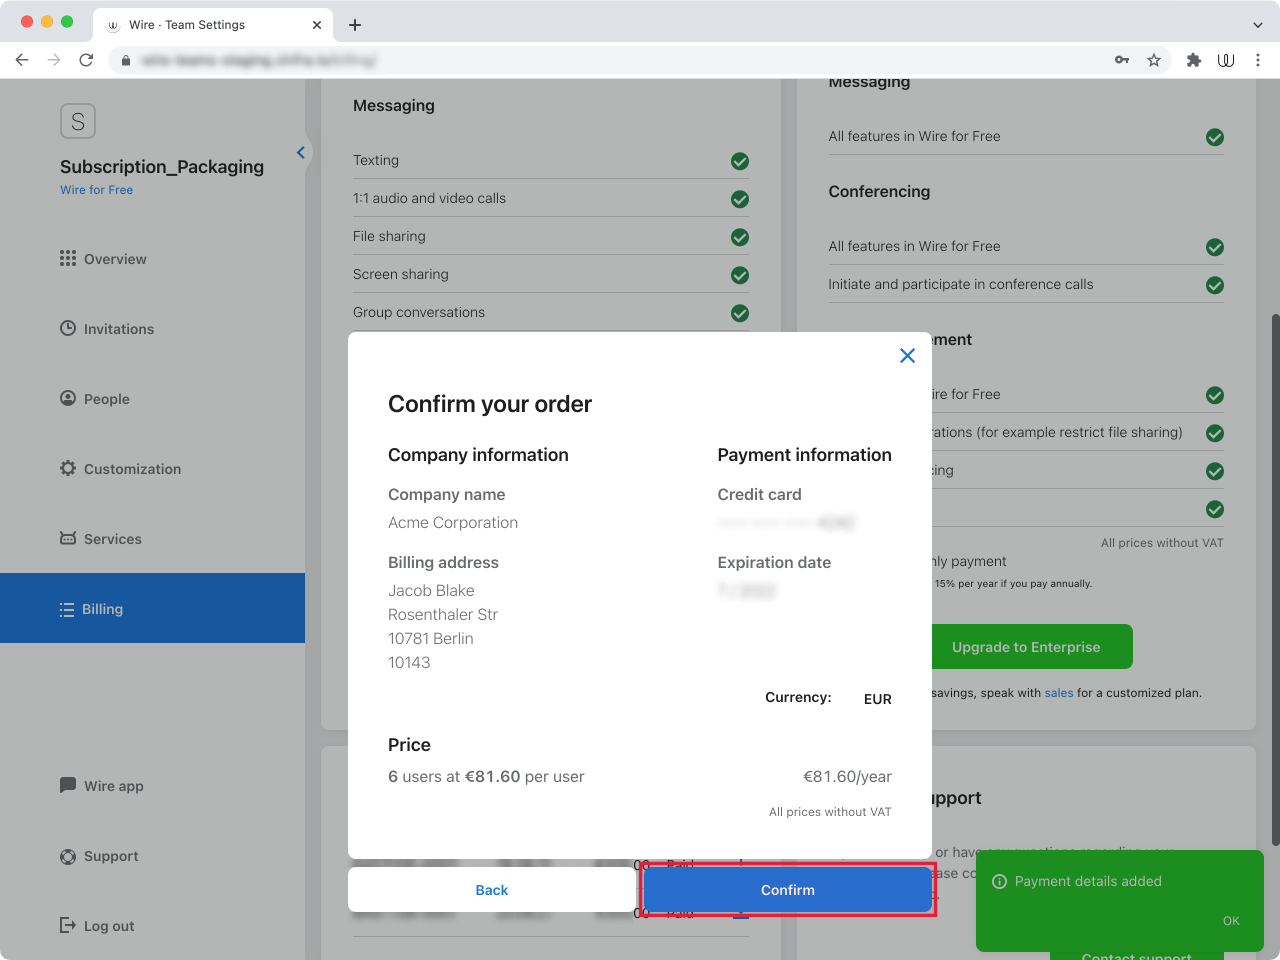Click the Jacob Blake billing name
1280x960 pixels.
[x=431, y=591]
